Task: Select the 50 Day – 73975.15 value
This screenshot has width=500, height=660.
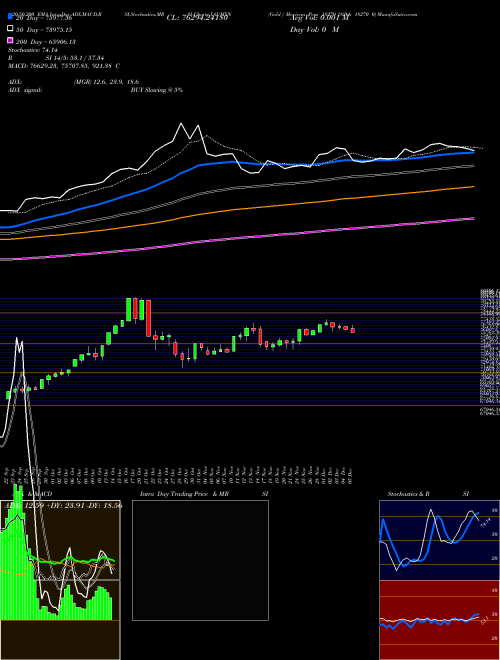Action: [44, 29]
